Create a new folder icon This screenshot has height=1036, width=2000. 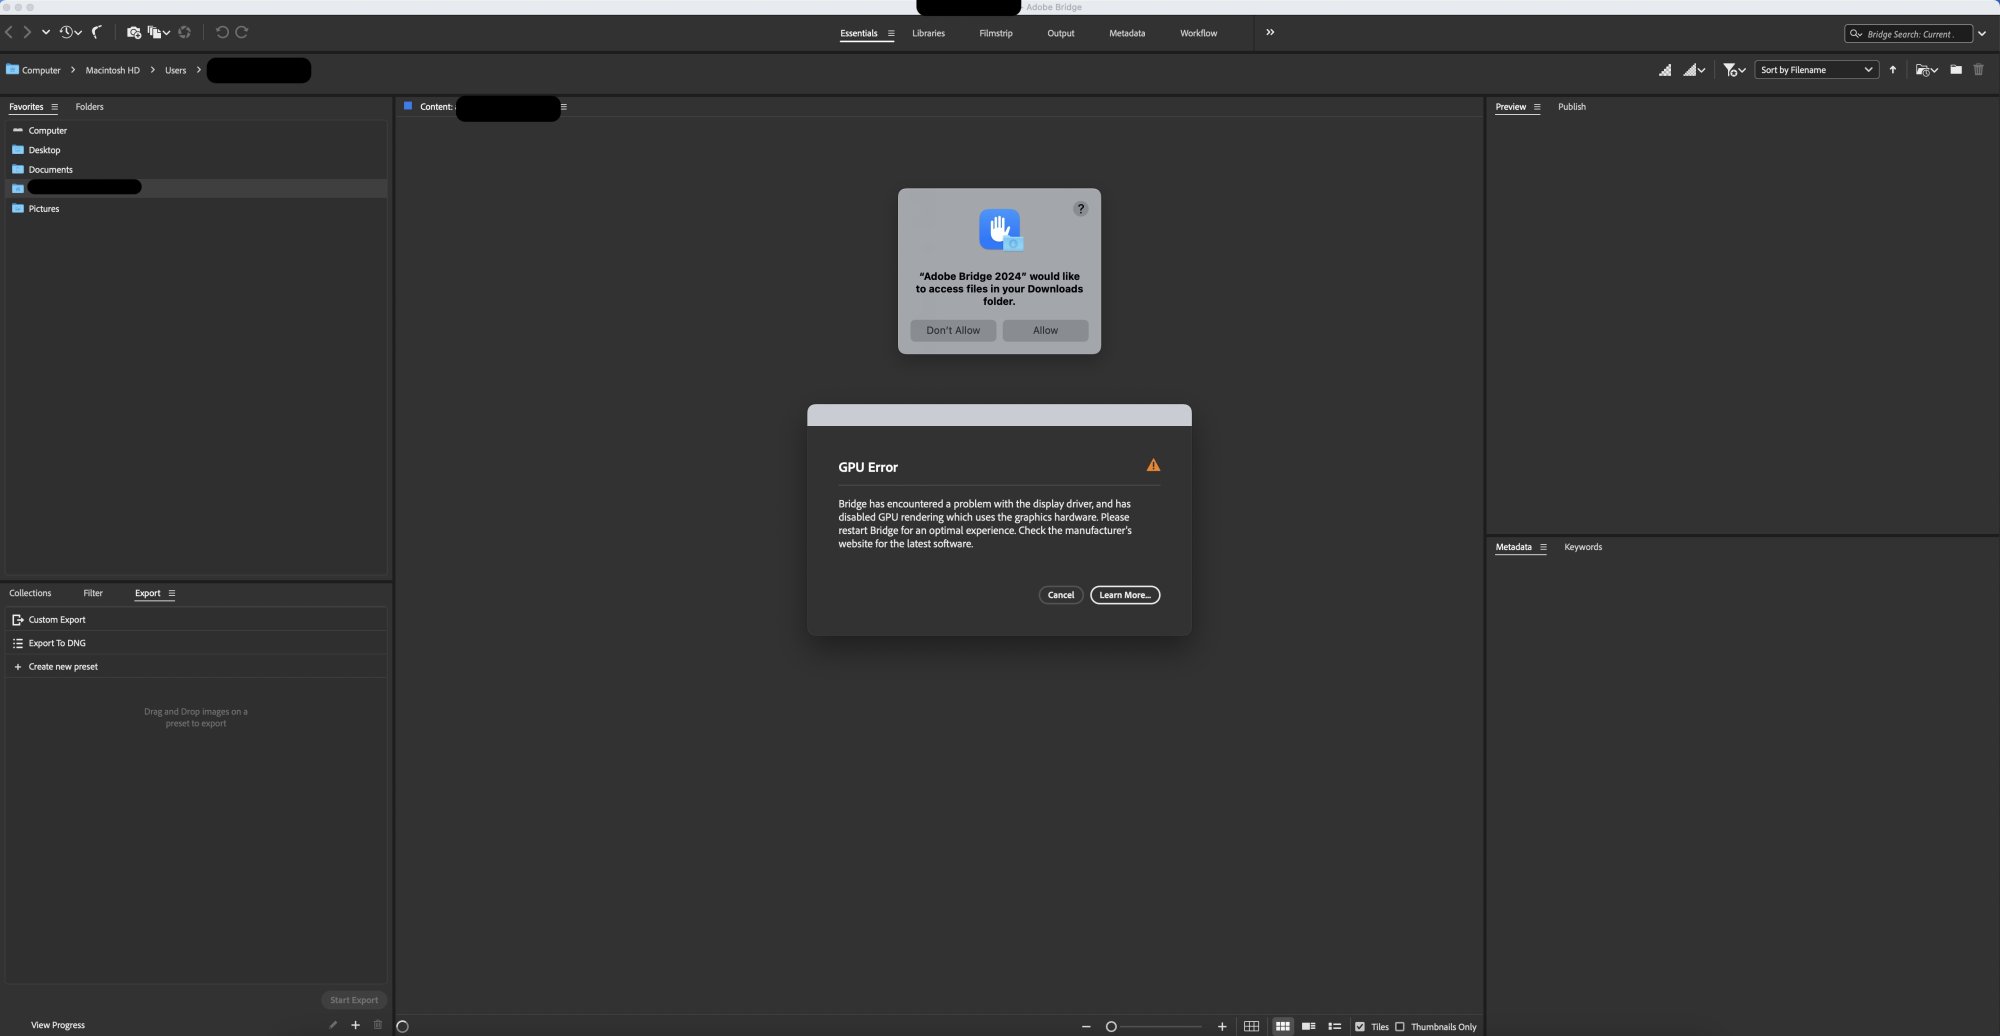[1956, 70]
